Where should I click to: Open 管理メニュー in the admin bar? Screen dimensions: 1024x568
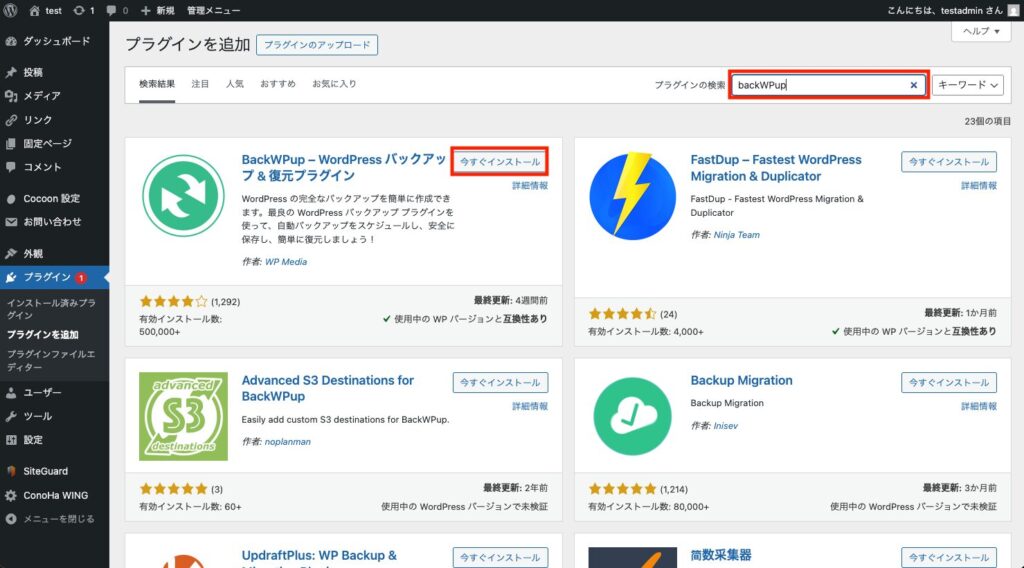click(214, 10)
